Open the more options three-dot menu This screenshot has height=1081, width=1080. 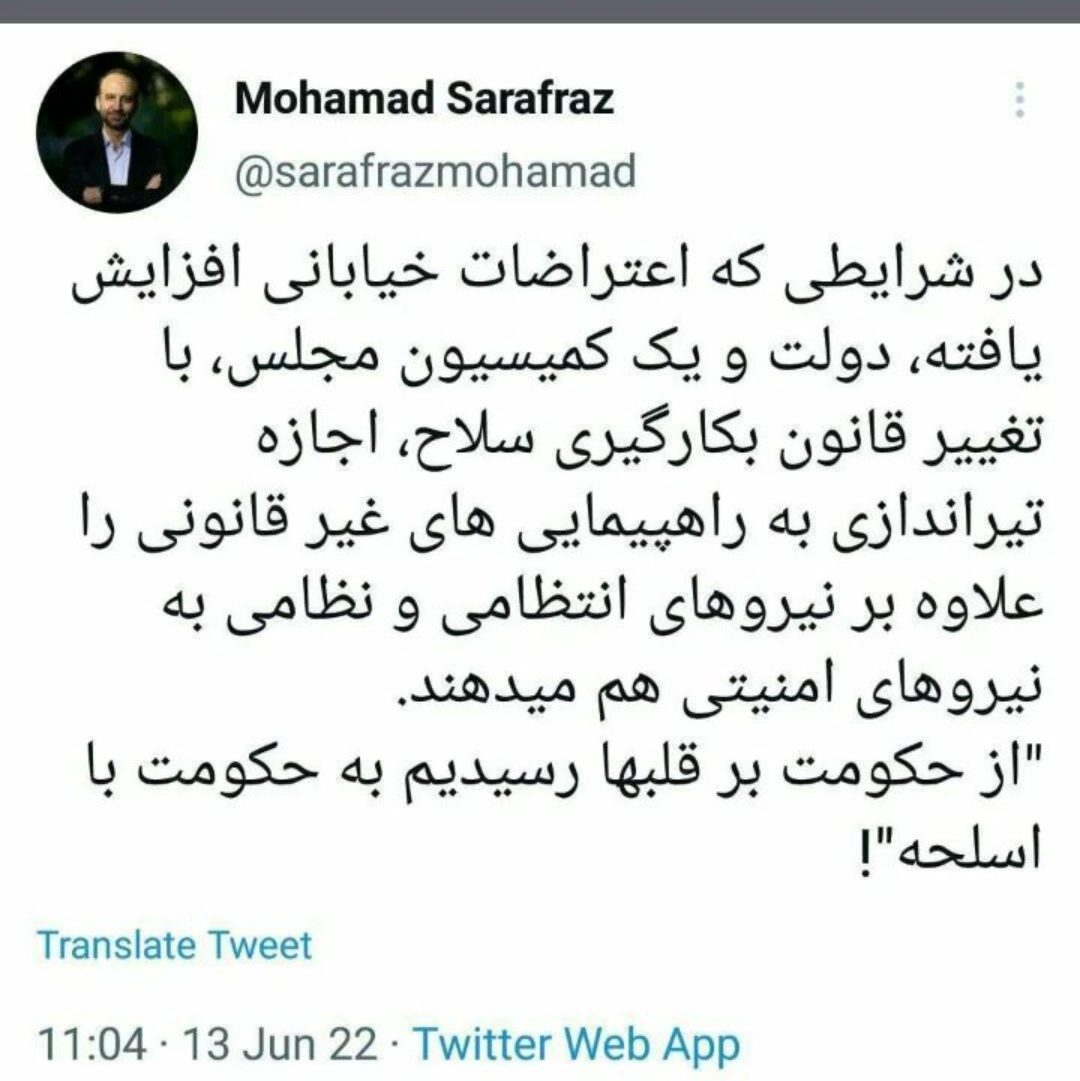point(1019,100)
